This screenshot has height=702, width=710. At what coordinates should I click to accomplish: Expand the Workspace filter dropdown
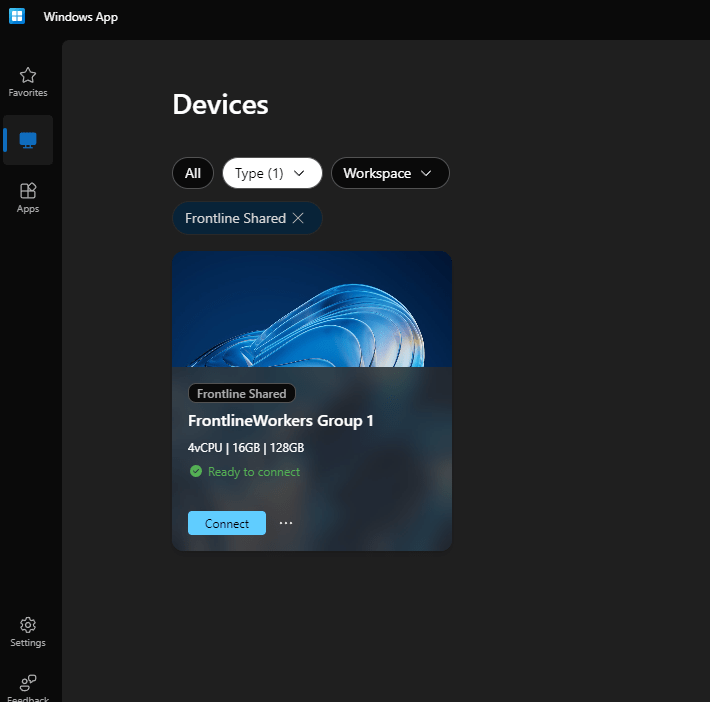click(x=389, y=173)
